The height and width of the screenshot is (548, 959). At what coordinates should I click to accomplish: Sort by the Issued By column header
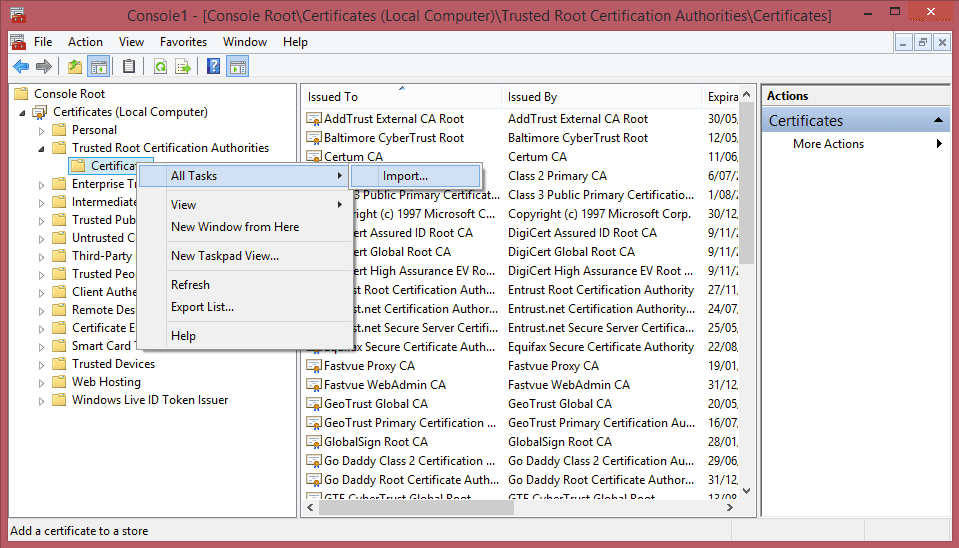point(601,97)
